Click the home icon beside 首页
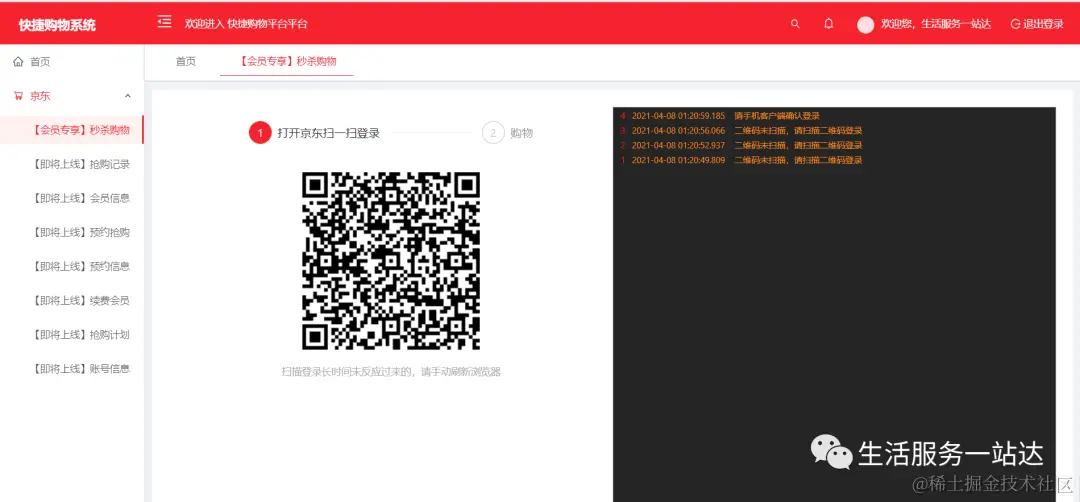The width and height of the screenshot is (1080, 502). [18, 62]
